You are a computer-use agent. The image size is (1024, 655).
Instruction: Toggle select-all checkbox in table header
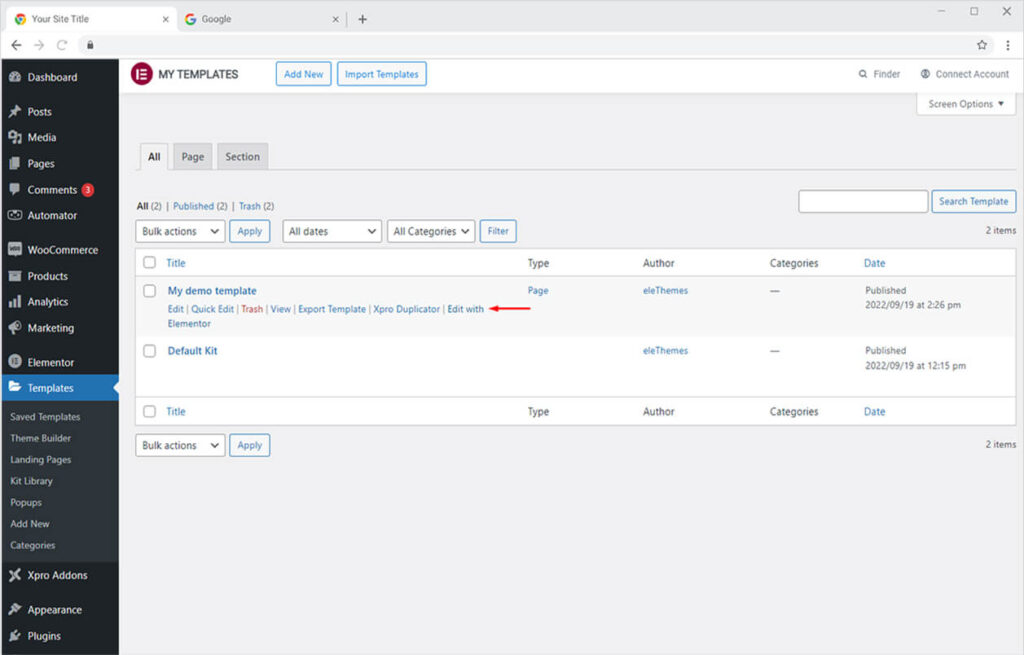[x=149, y=263]
